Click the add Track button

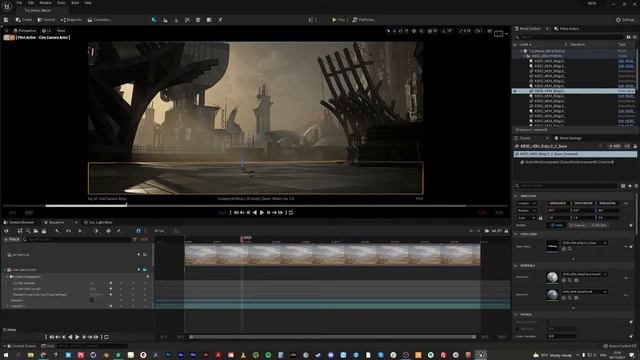(x=12, y=240)
